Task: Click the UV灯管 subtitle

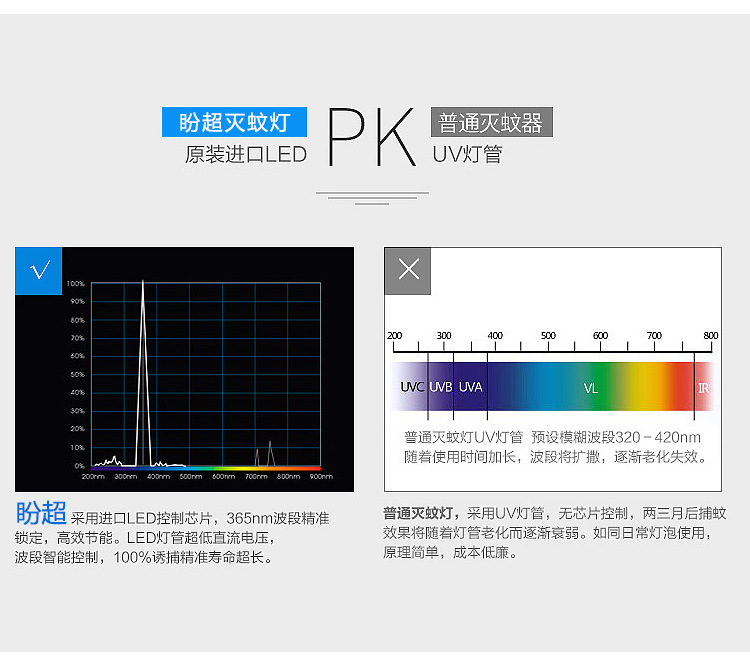Action: 467,154
